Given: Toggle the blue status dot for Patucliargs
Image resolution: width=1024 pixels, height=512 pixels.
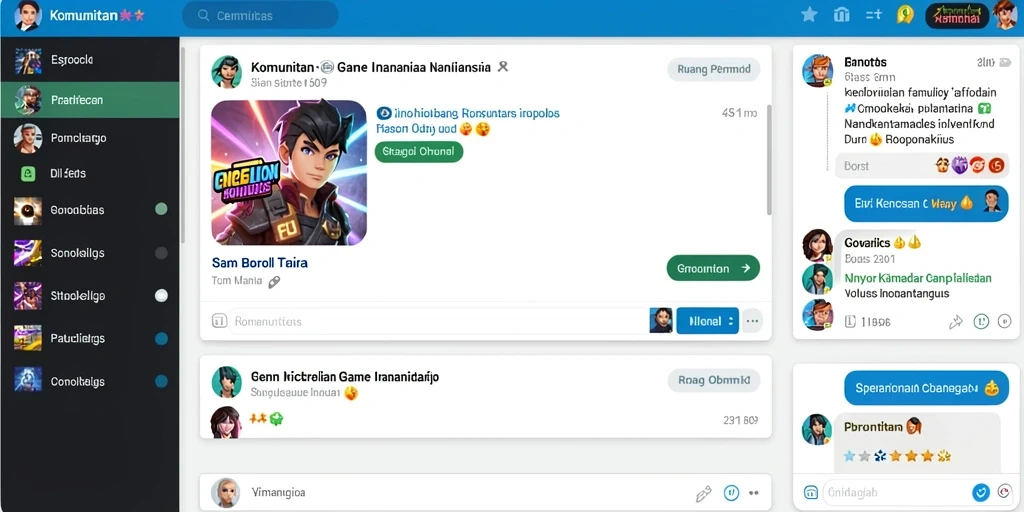Looking at the screenshot, I should pos(161,338).
